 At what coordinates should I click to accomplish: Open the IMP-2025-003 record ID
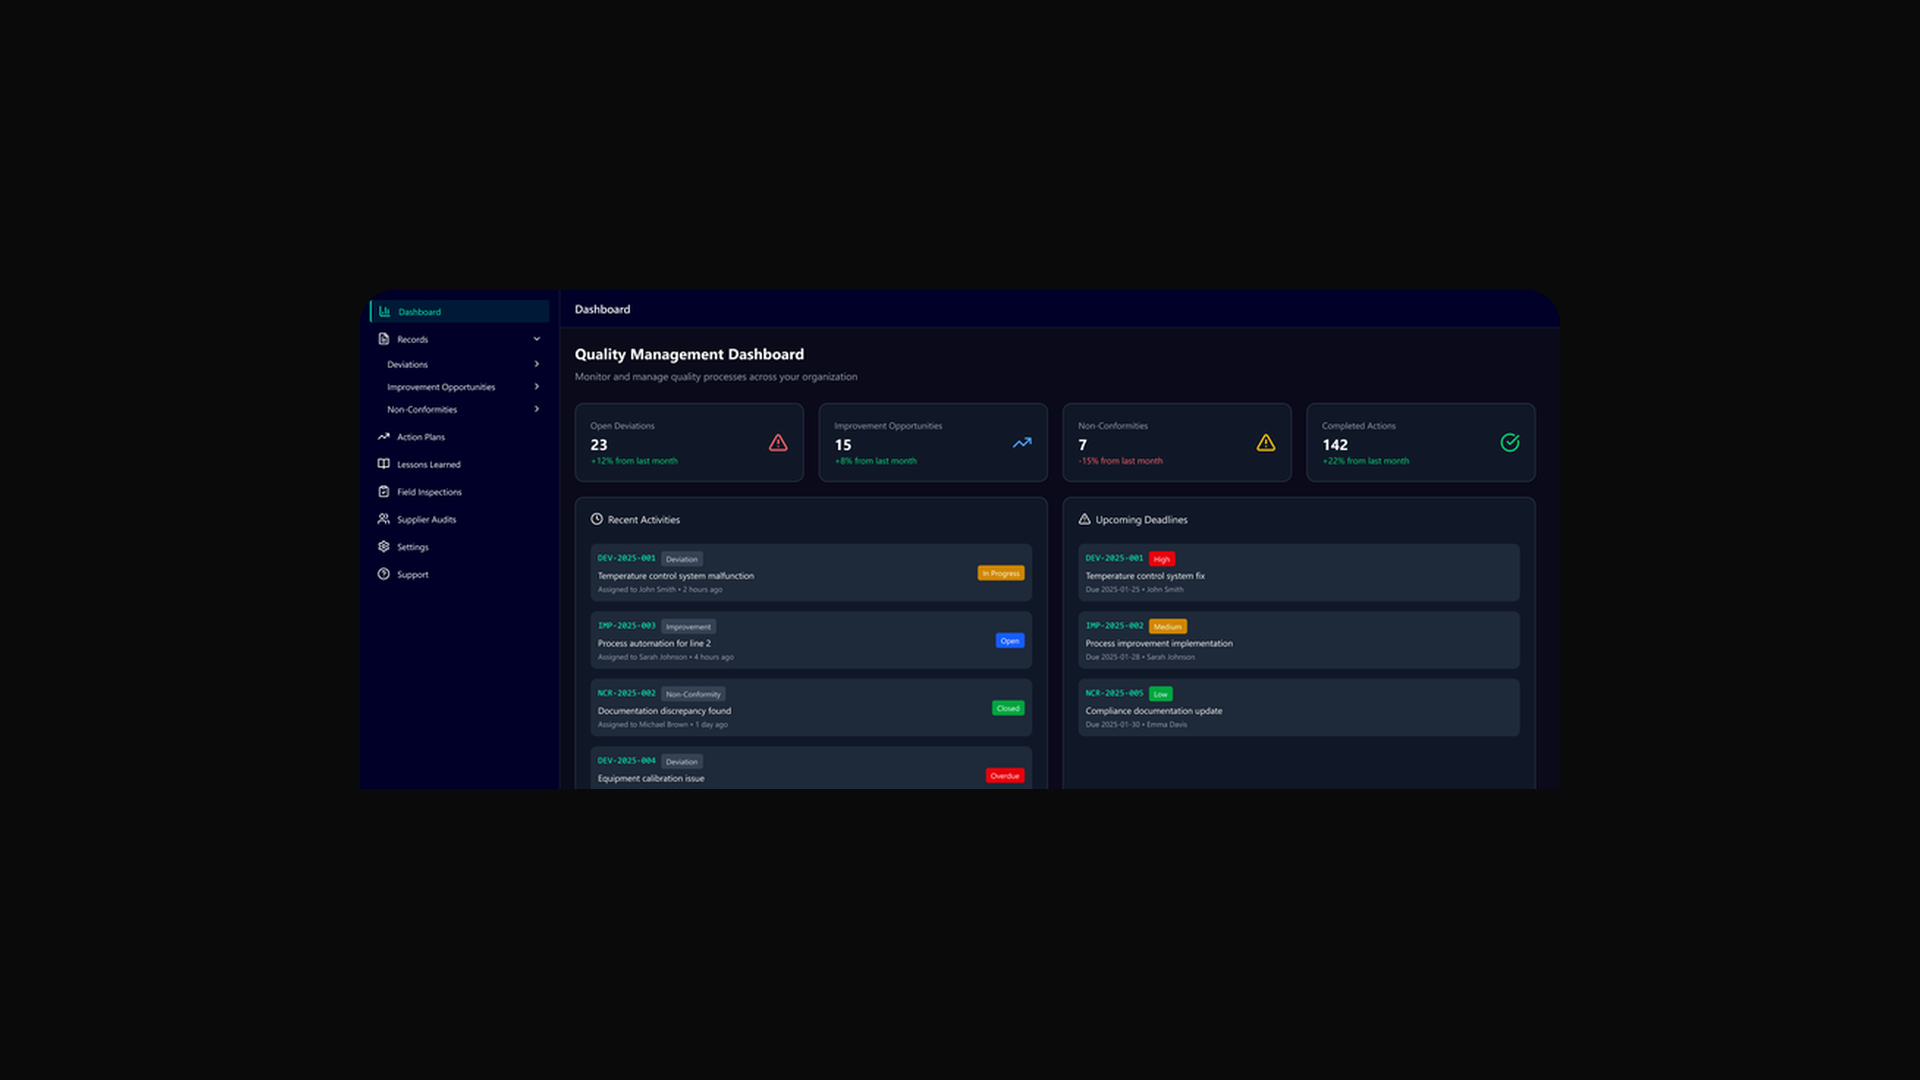pyautogui.click(x=627, y=626)
